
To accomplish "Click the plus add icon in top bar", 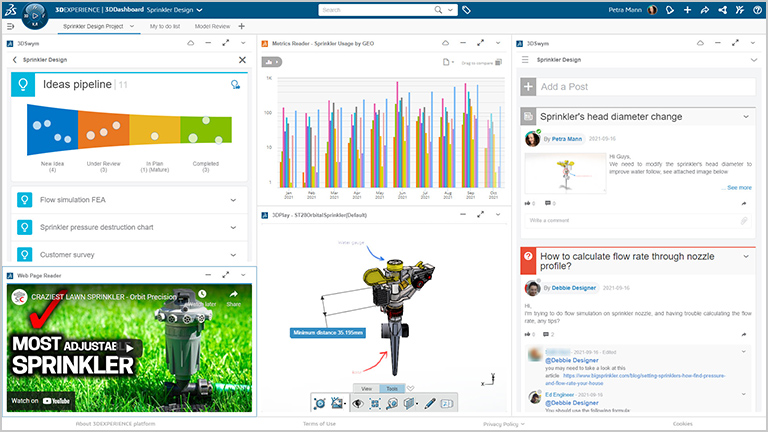I will [686, 10].
